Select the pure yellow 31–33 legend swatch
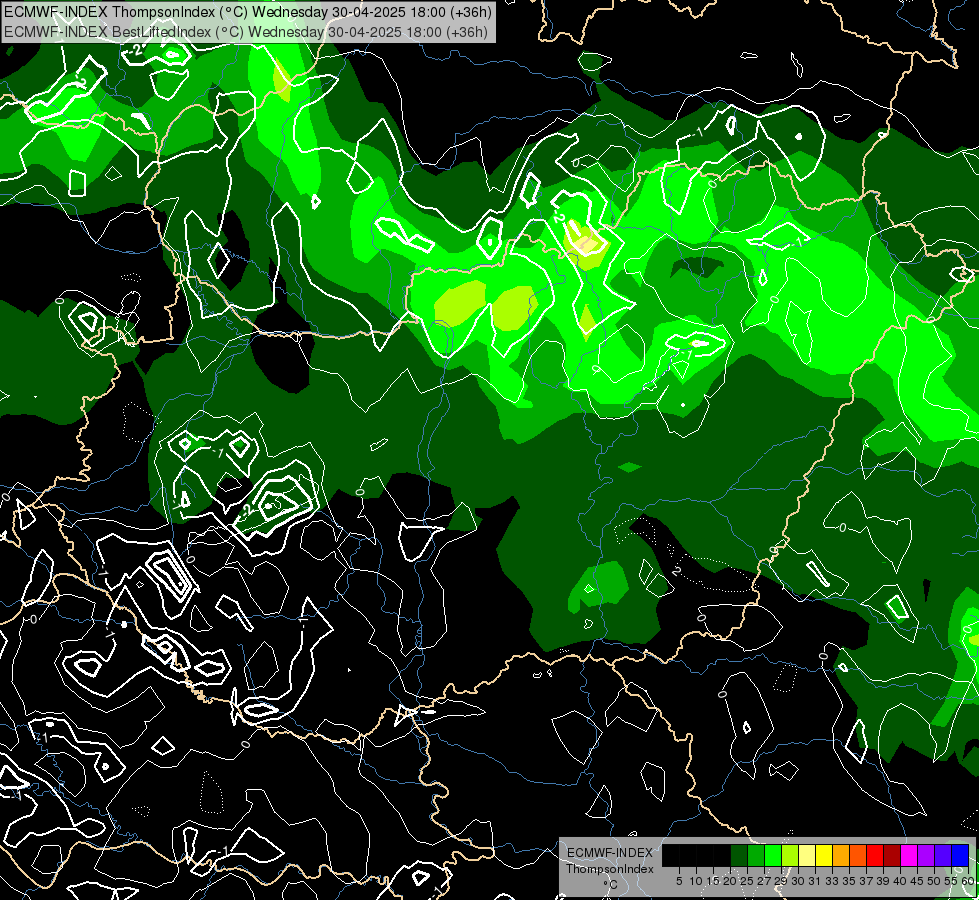The width and height of the screenshot is (979, 900). [824, 855]
